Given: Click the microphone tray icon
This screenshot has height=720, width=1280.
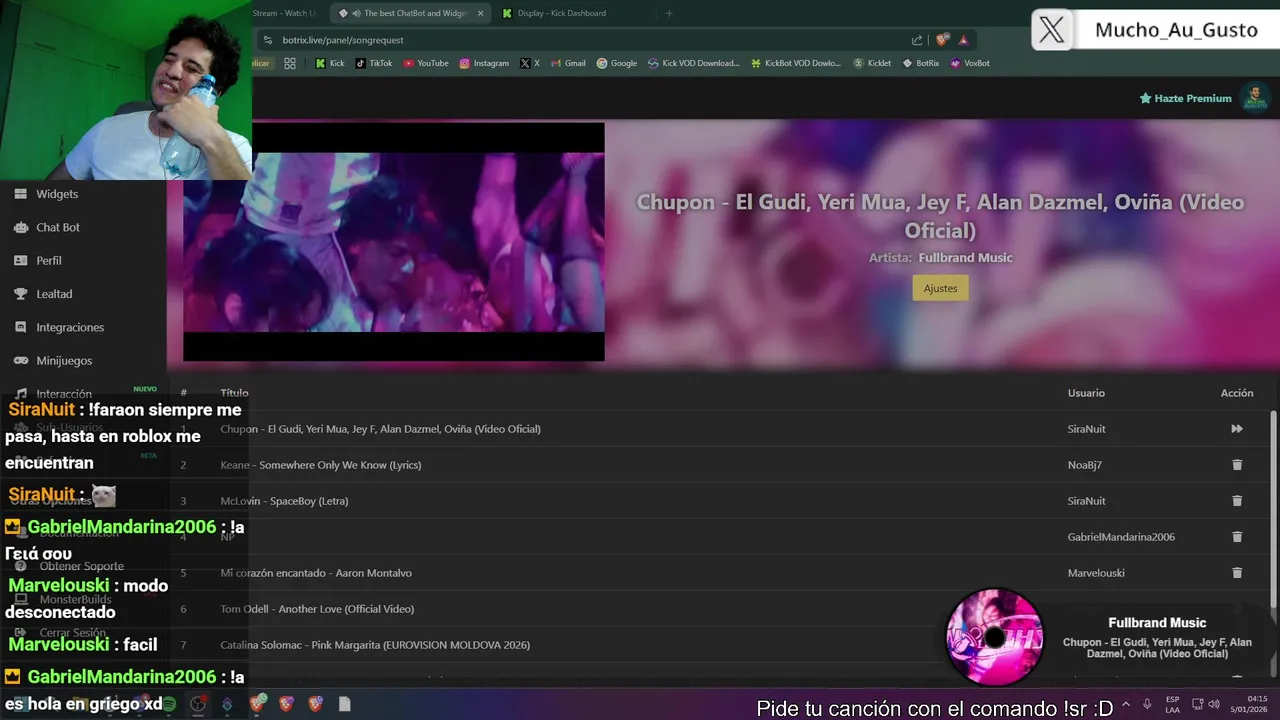Looking at the screenshot, I should 1147,704.
